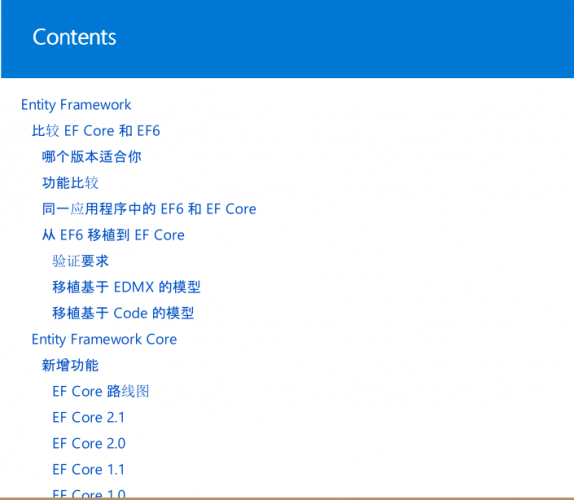Open EF Core 2.0 entry

pyautogui.click(x=89, y=443)
